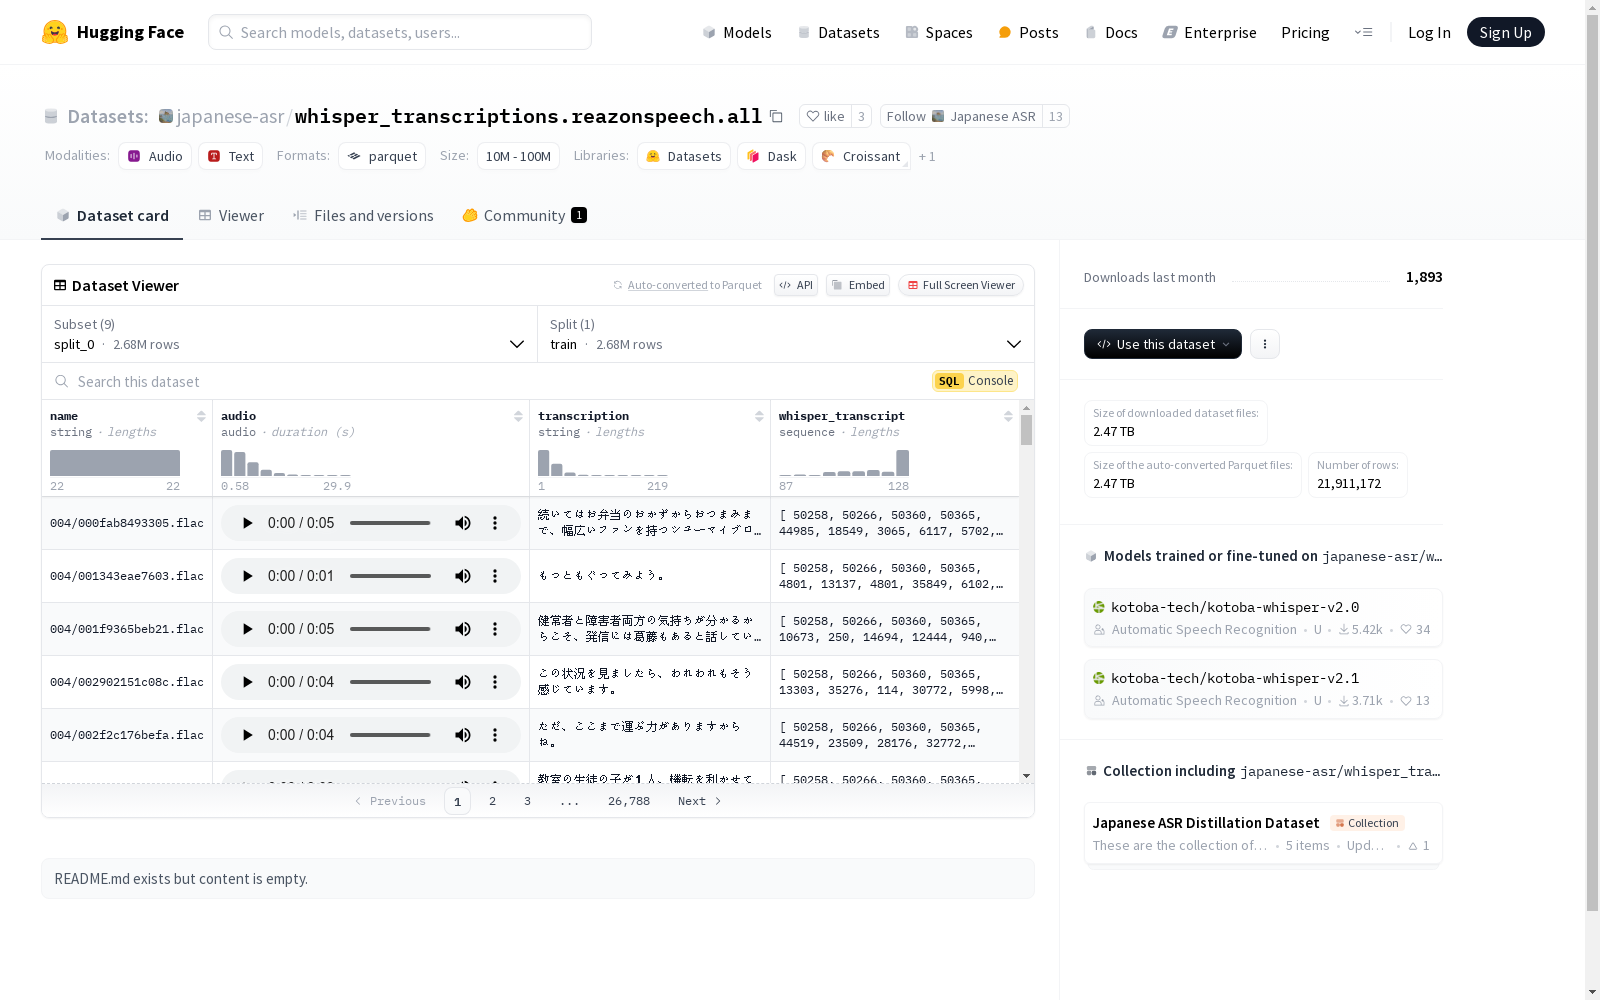
Task: Seek in the 004/000fab8493305.flac audio progress bar
Action: coord(390,523)
